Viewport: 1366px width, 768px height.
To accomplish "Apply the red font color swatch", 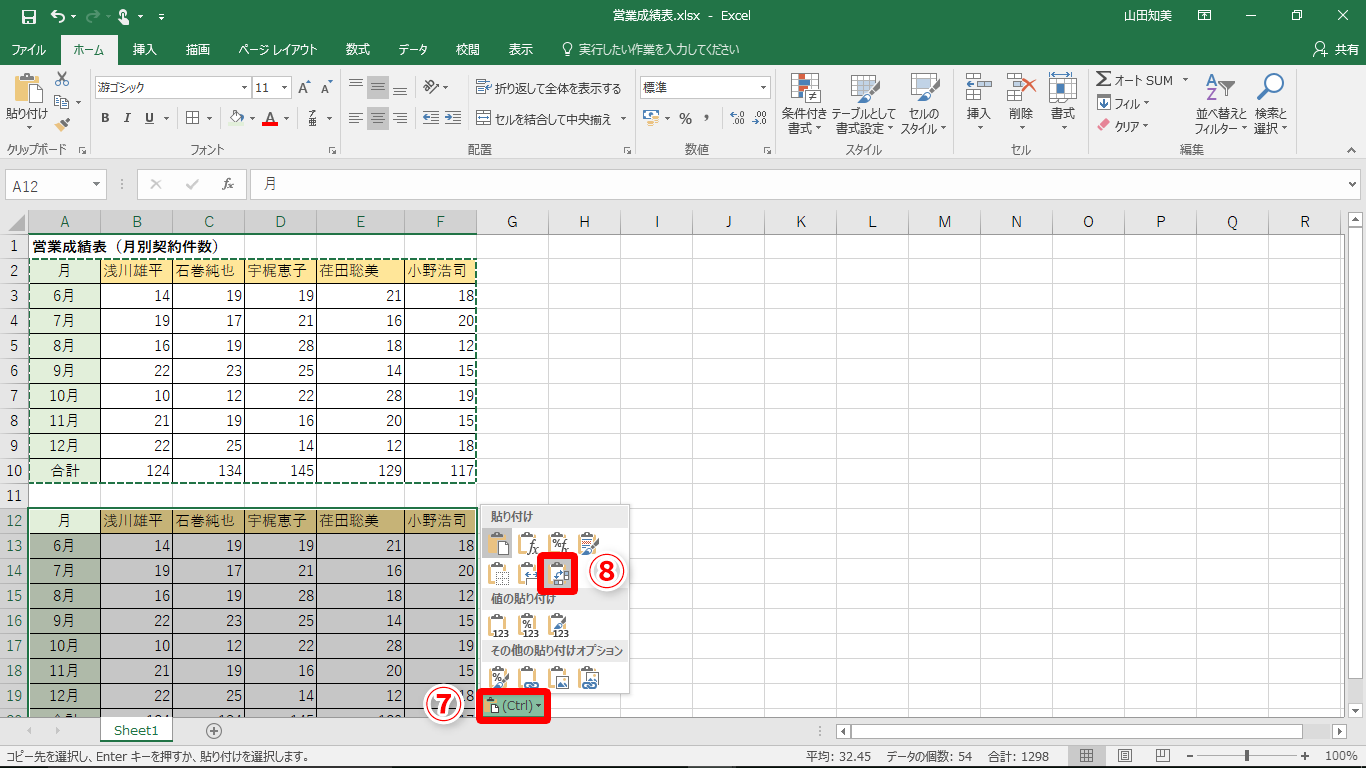I will 269,118.
